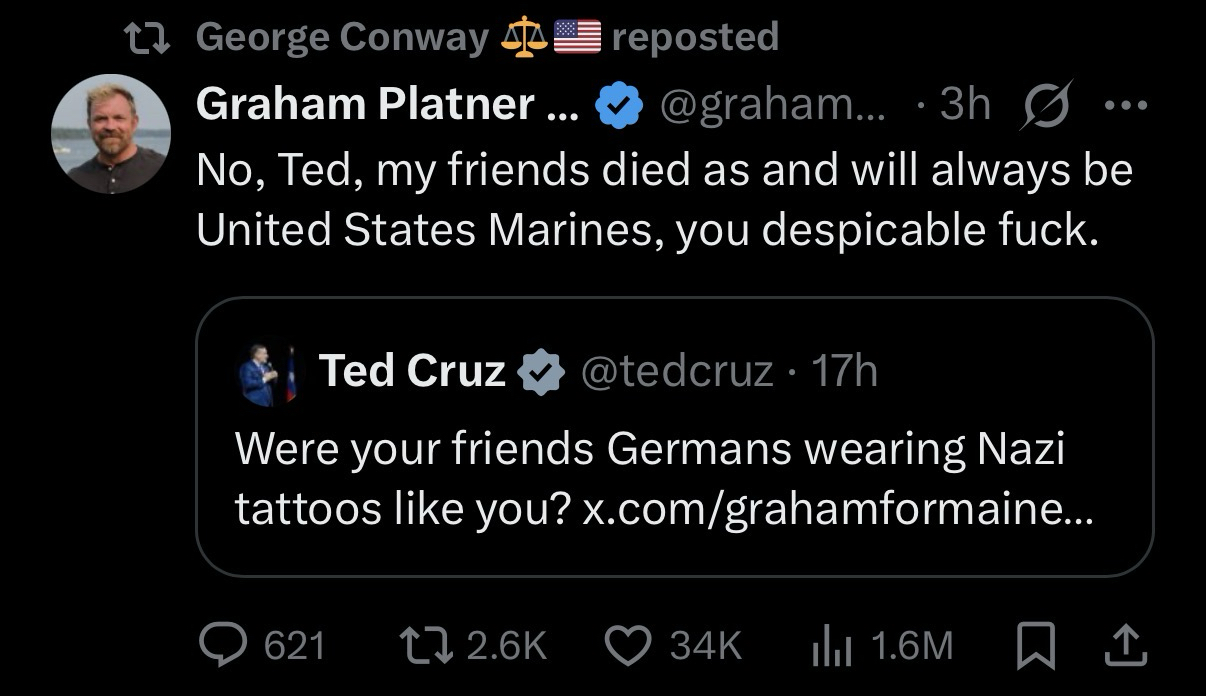Like the post with heart icon

click(x=628, y=645)
